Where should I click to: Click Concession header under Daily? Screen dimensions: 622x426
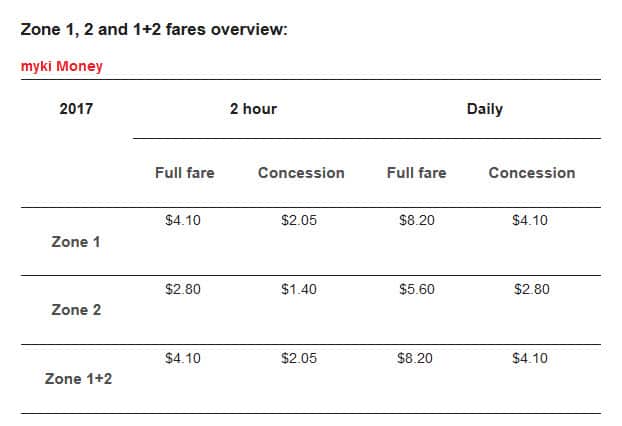coord(532,173)
